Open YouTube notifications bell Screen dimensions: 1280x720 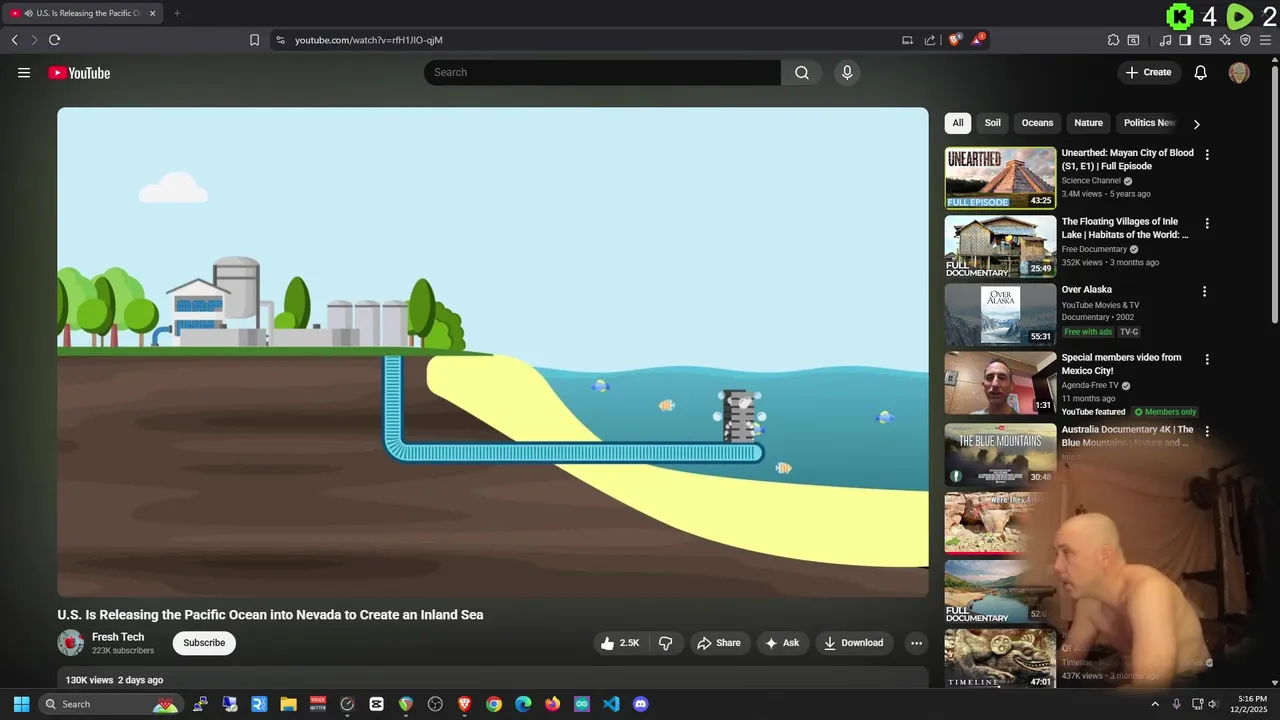click(x=1201, y=72)
